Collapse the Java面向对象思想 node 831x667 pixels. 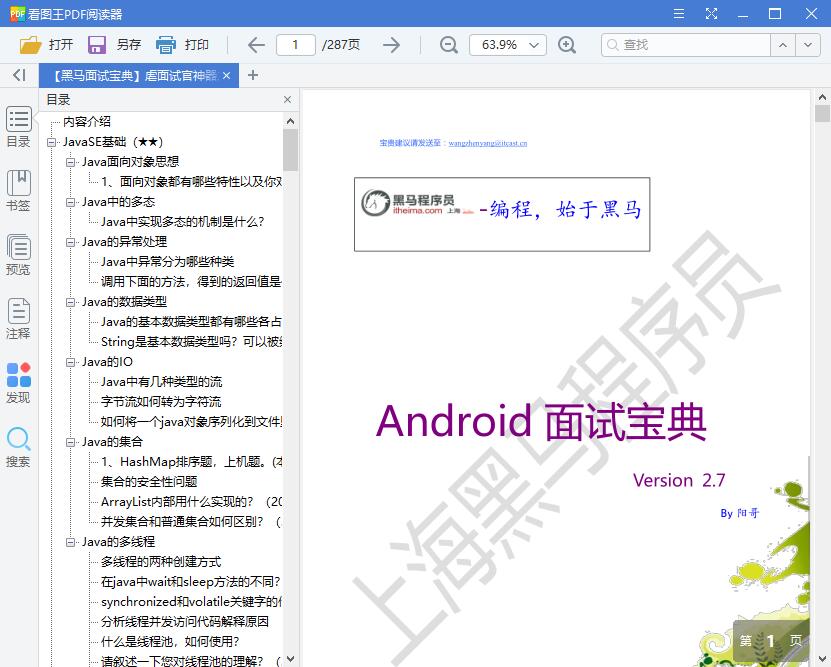click(x=70, y=162)
